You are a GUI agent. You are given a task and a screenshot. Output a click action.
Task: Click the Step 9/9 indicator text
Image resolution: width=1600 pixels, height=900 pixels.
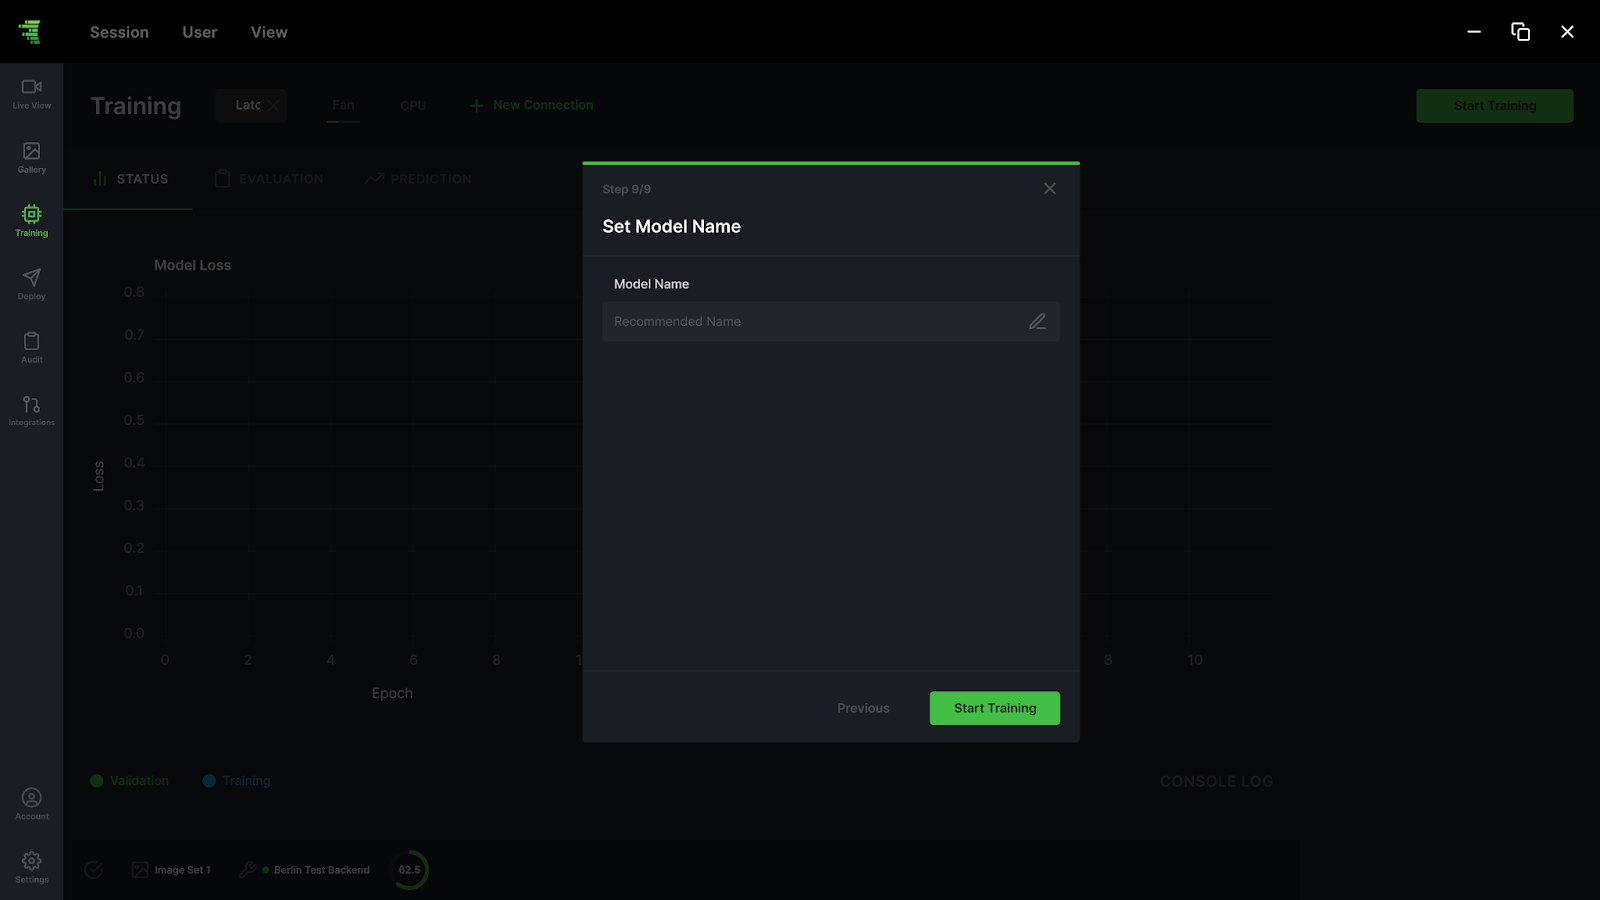tap(626, 189)
